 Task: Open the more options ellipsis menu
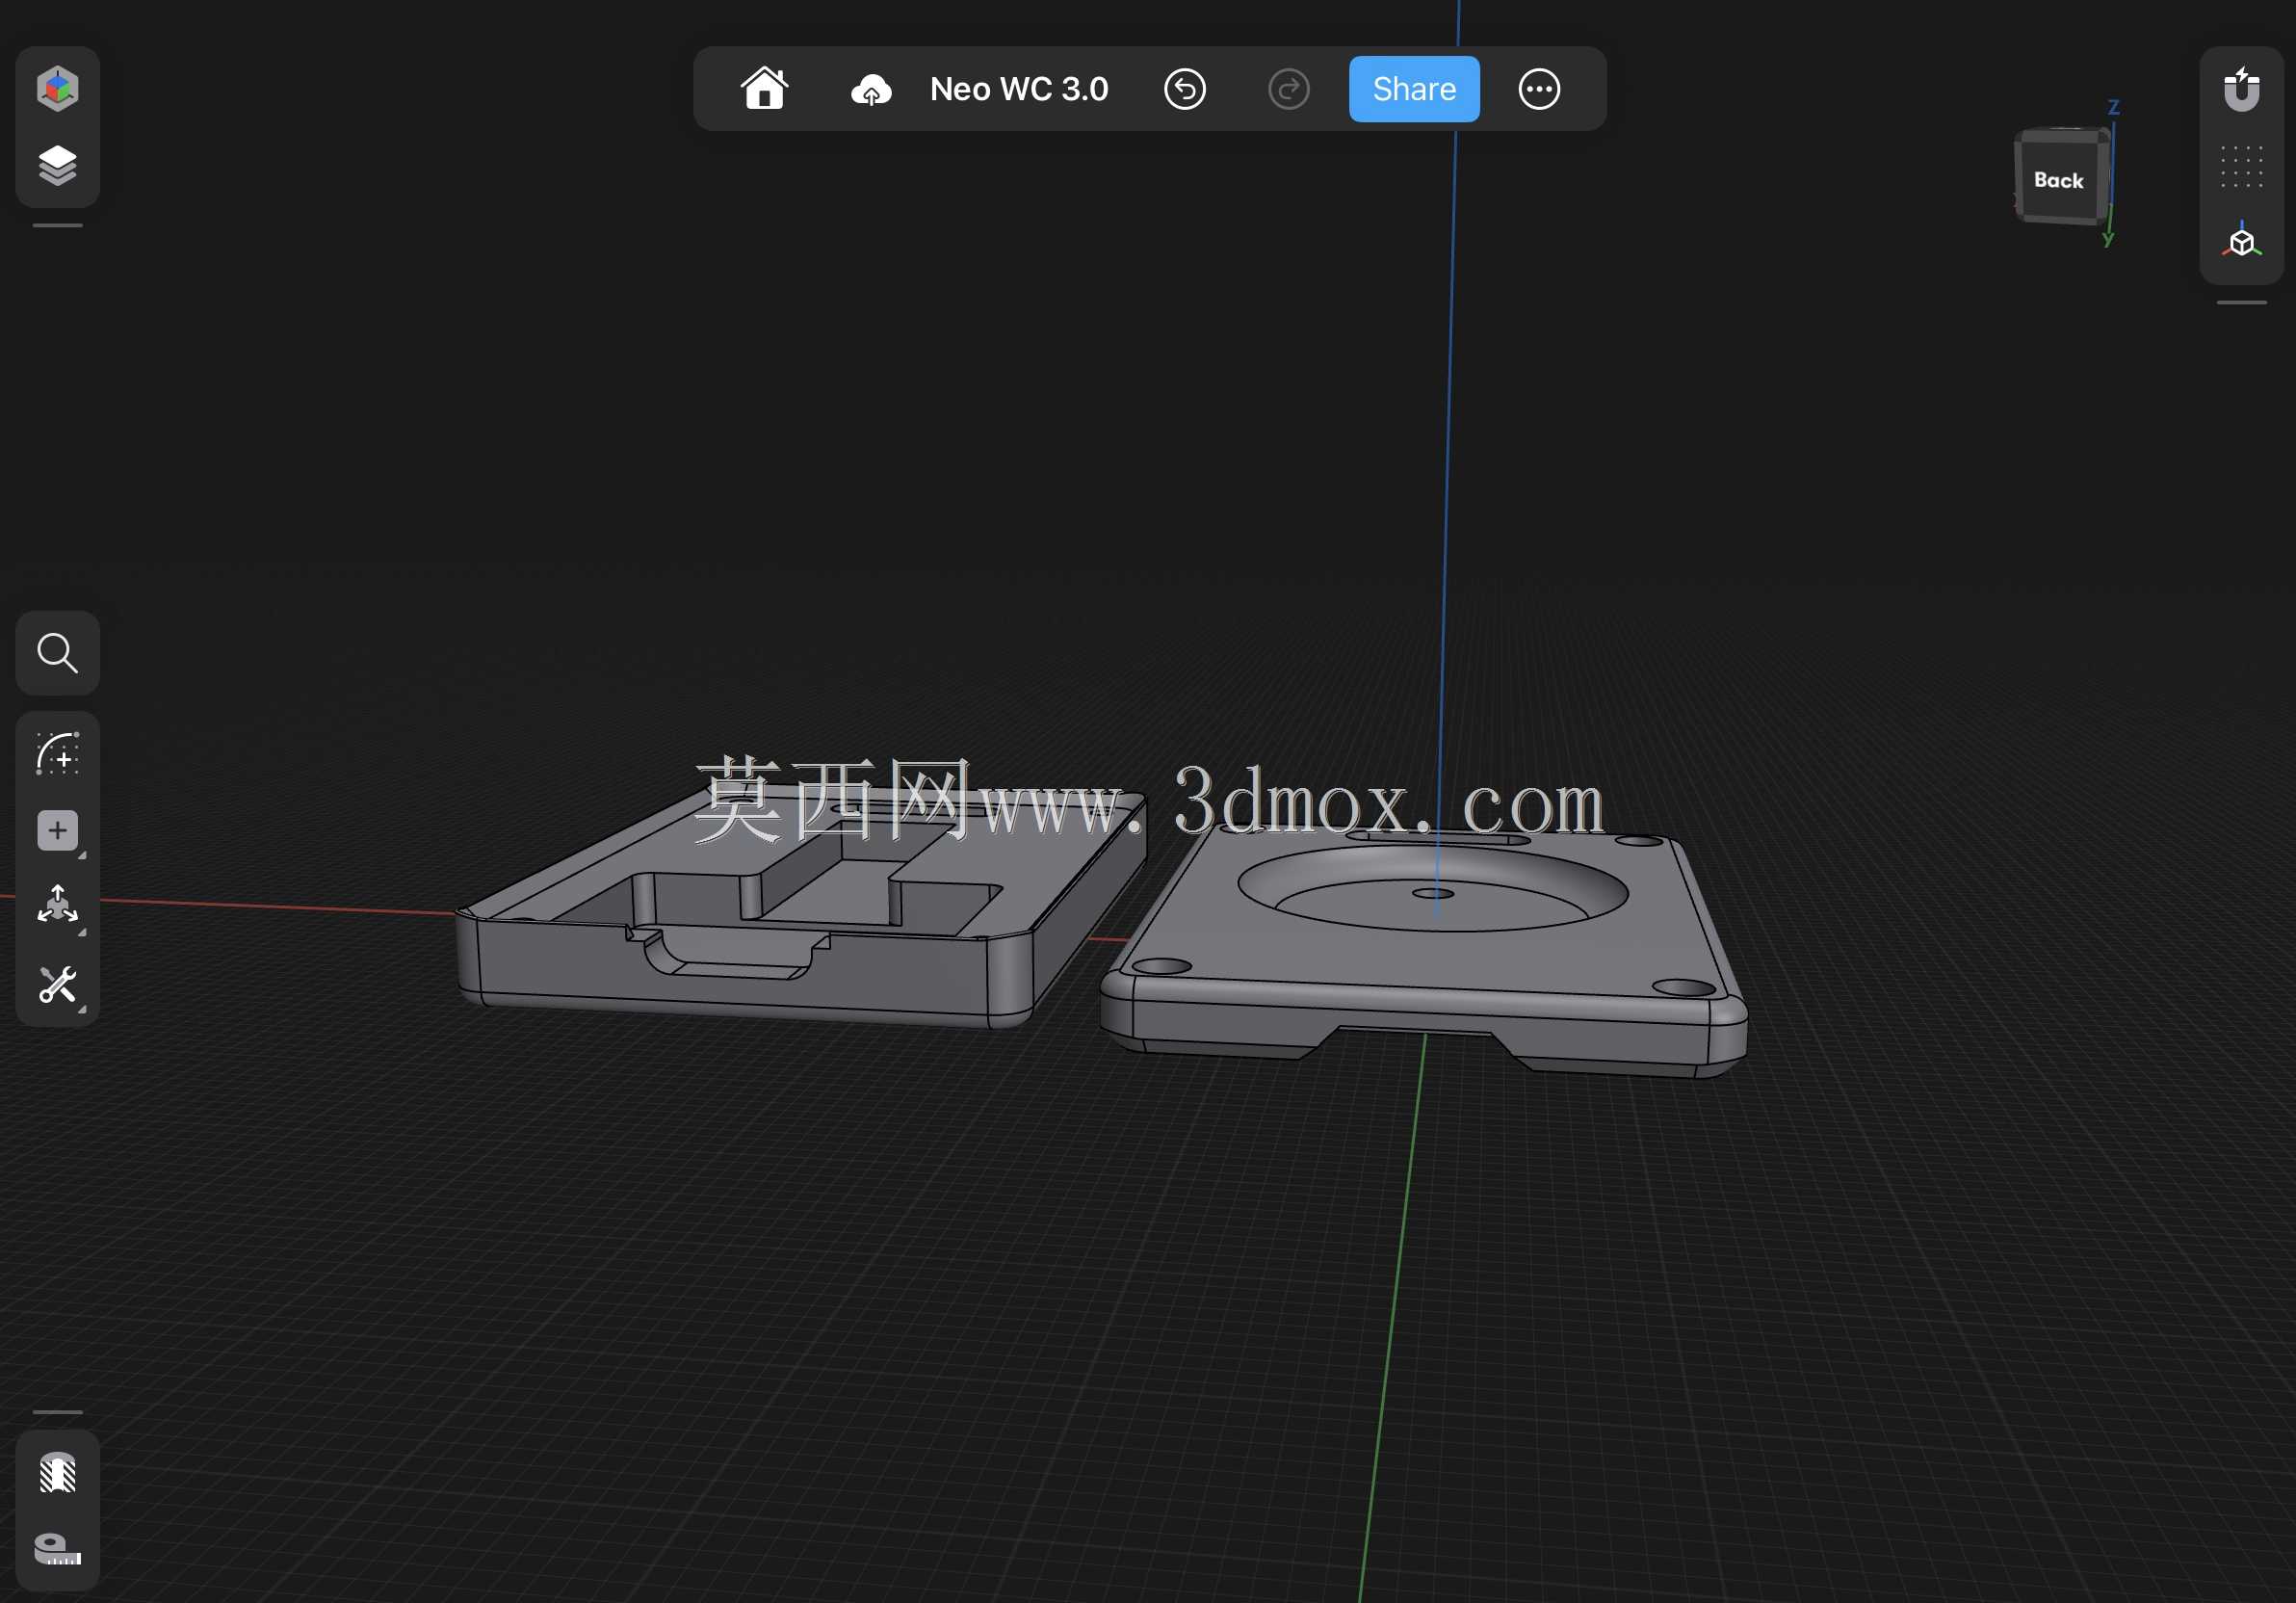tap(1539, 89)
